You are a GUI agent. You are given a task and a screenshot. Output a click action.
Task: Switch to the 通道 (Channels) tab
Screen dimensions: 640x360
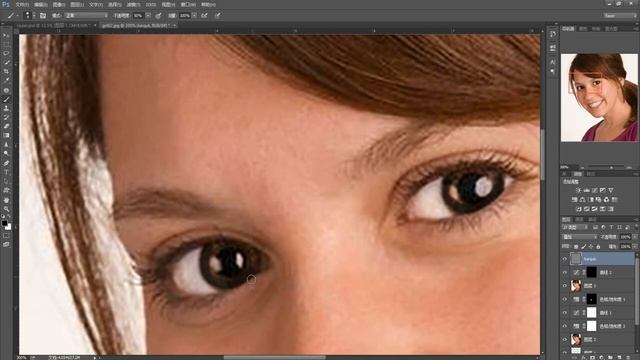[579, 220]
